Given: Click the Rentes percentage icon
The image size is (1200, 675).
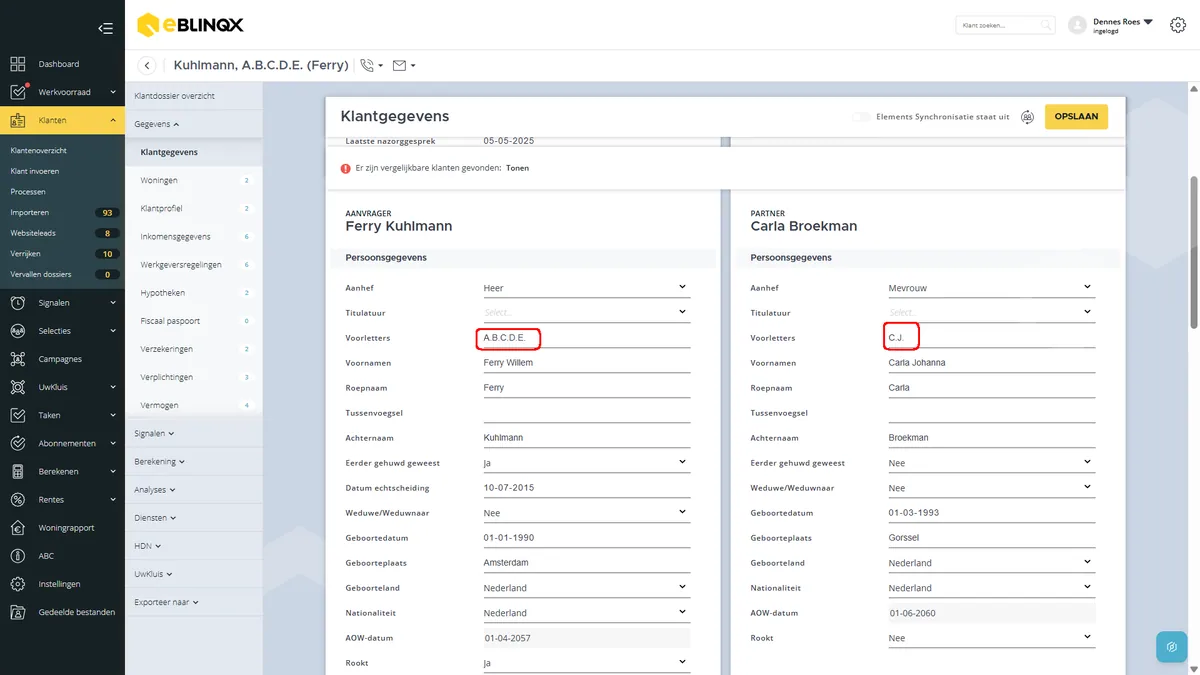Looking at the screenshot, I should [x=18, y=499].
